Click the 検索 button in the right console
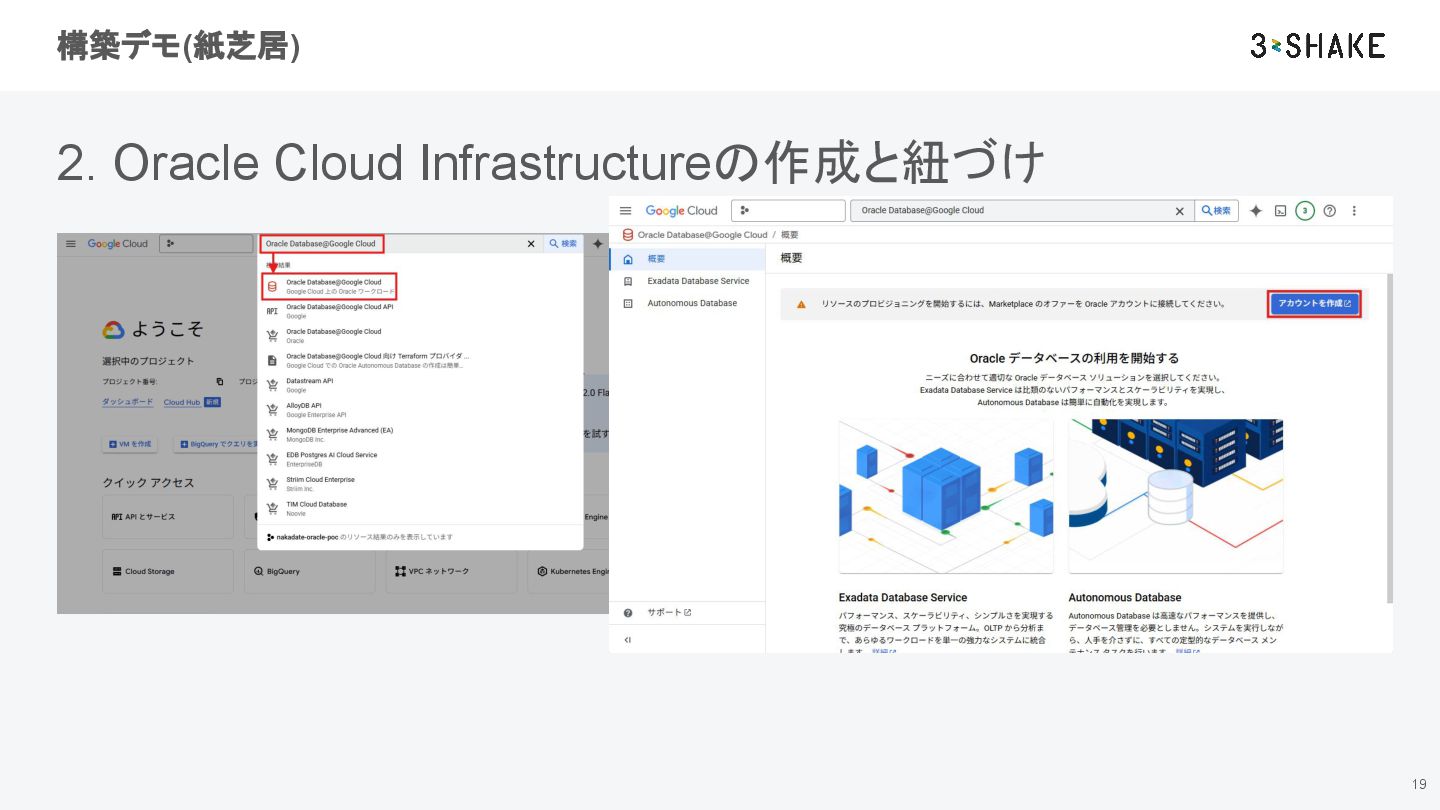This screenshot has height=810, width=1440. tap(1217, 211)
